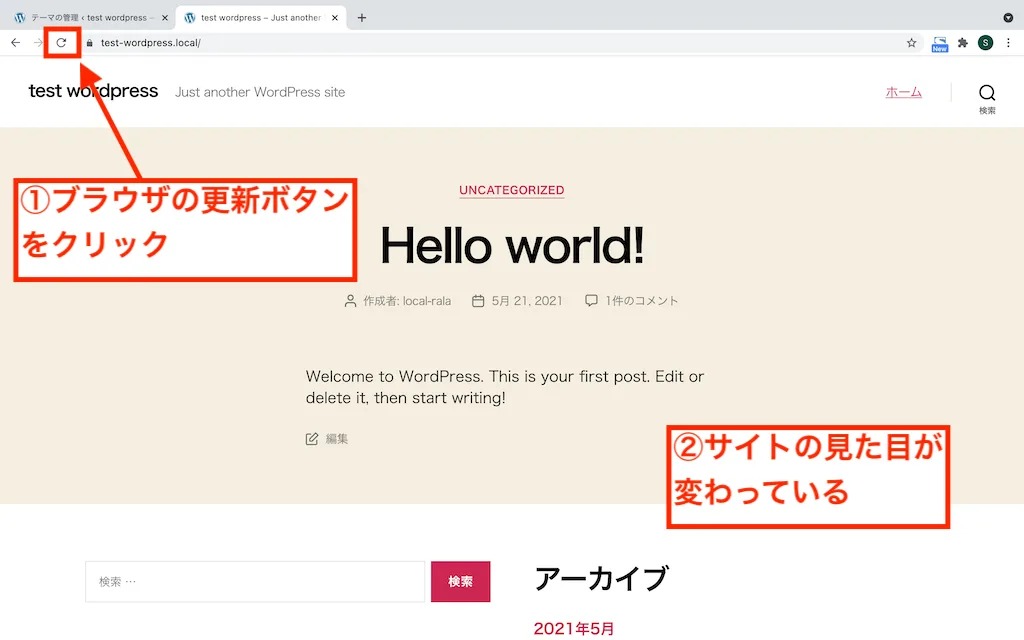
Task: Close the テーマの管理 tab
Action: coord(165,18)
